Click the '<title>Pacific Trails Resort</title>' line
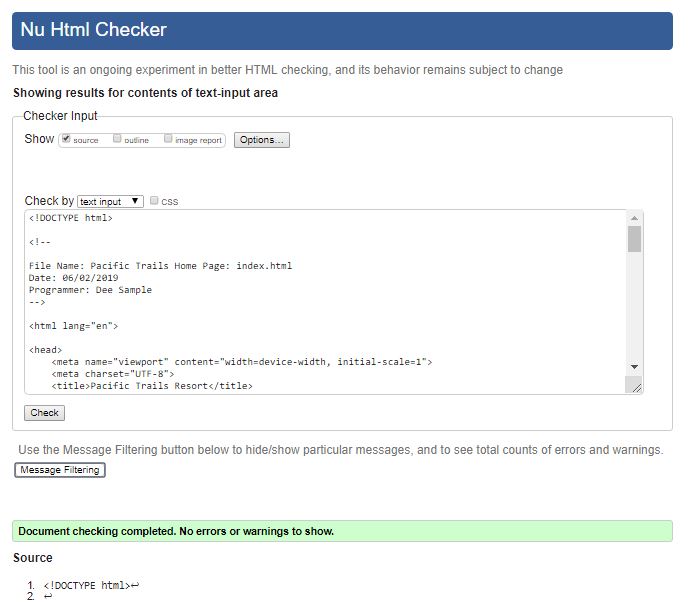This screenshot has height=602, width=691. [x=152, y=386]
